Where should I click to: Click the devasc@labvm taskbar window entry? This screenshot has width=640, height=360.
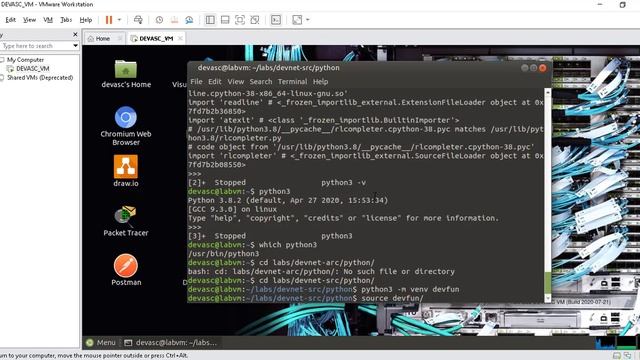(170, 342)
